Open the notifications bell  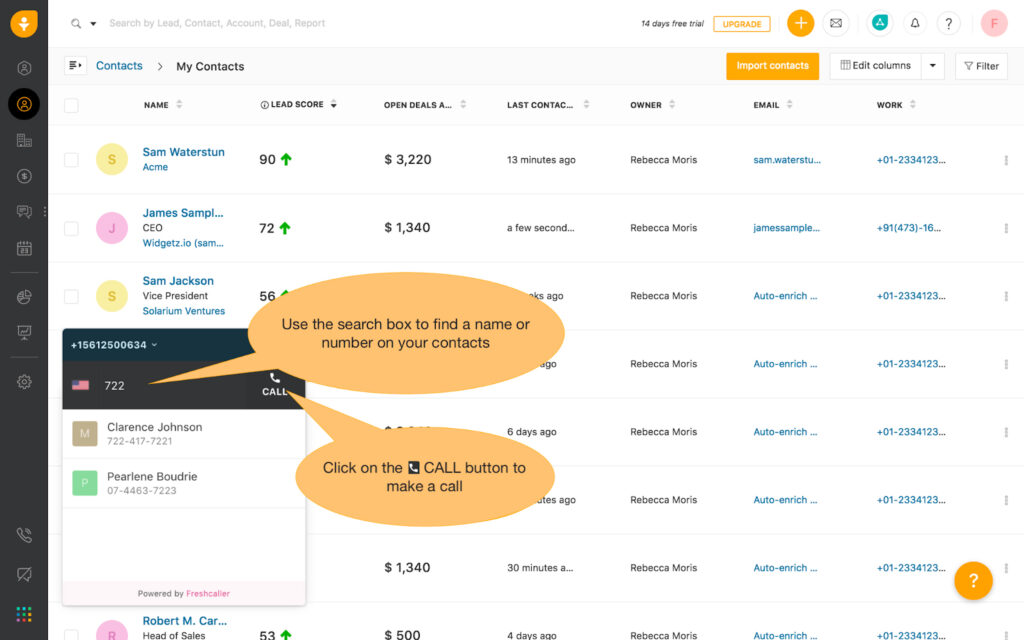click(914, 23)
